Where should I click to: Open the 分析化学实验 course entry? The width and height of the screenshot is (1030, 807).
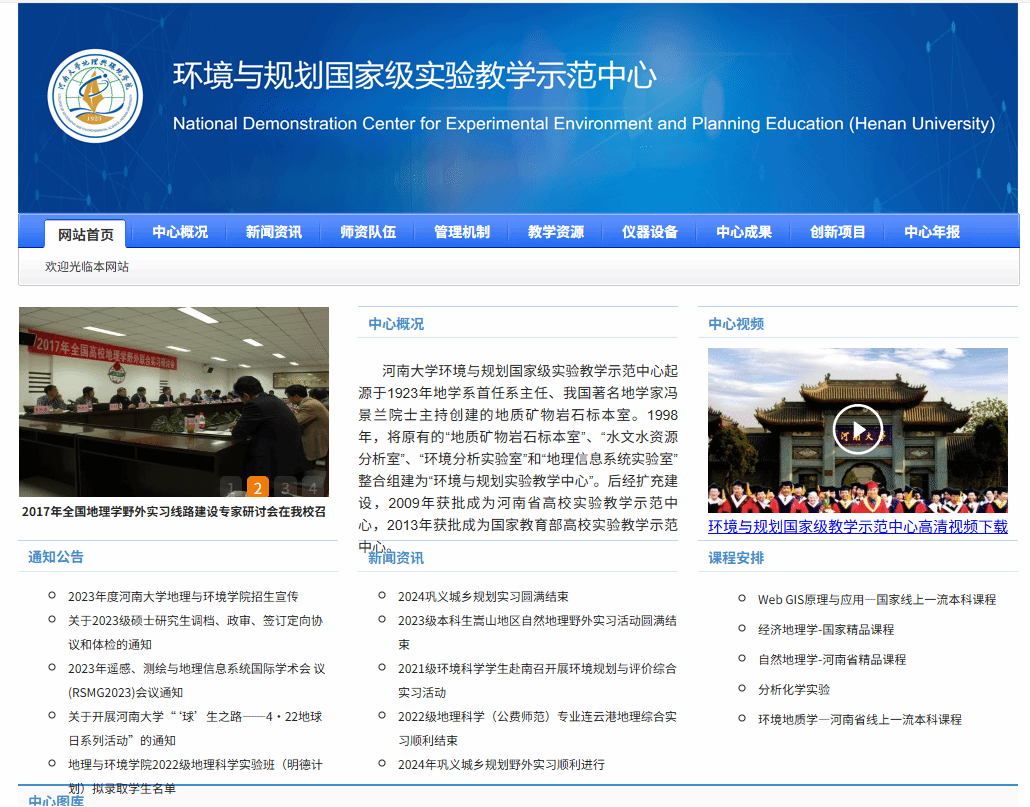(x=794, y=689)
